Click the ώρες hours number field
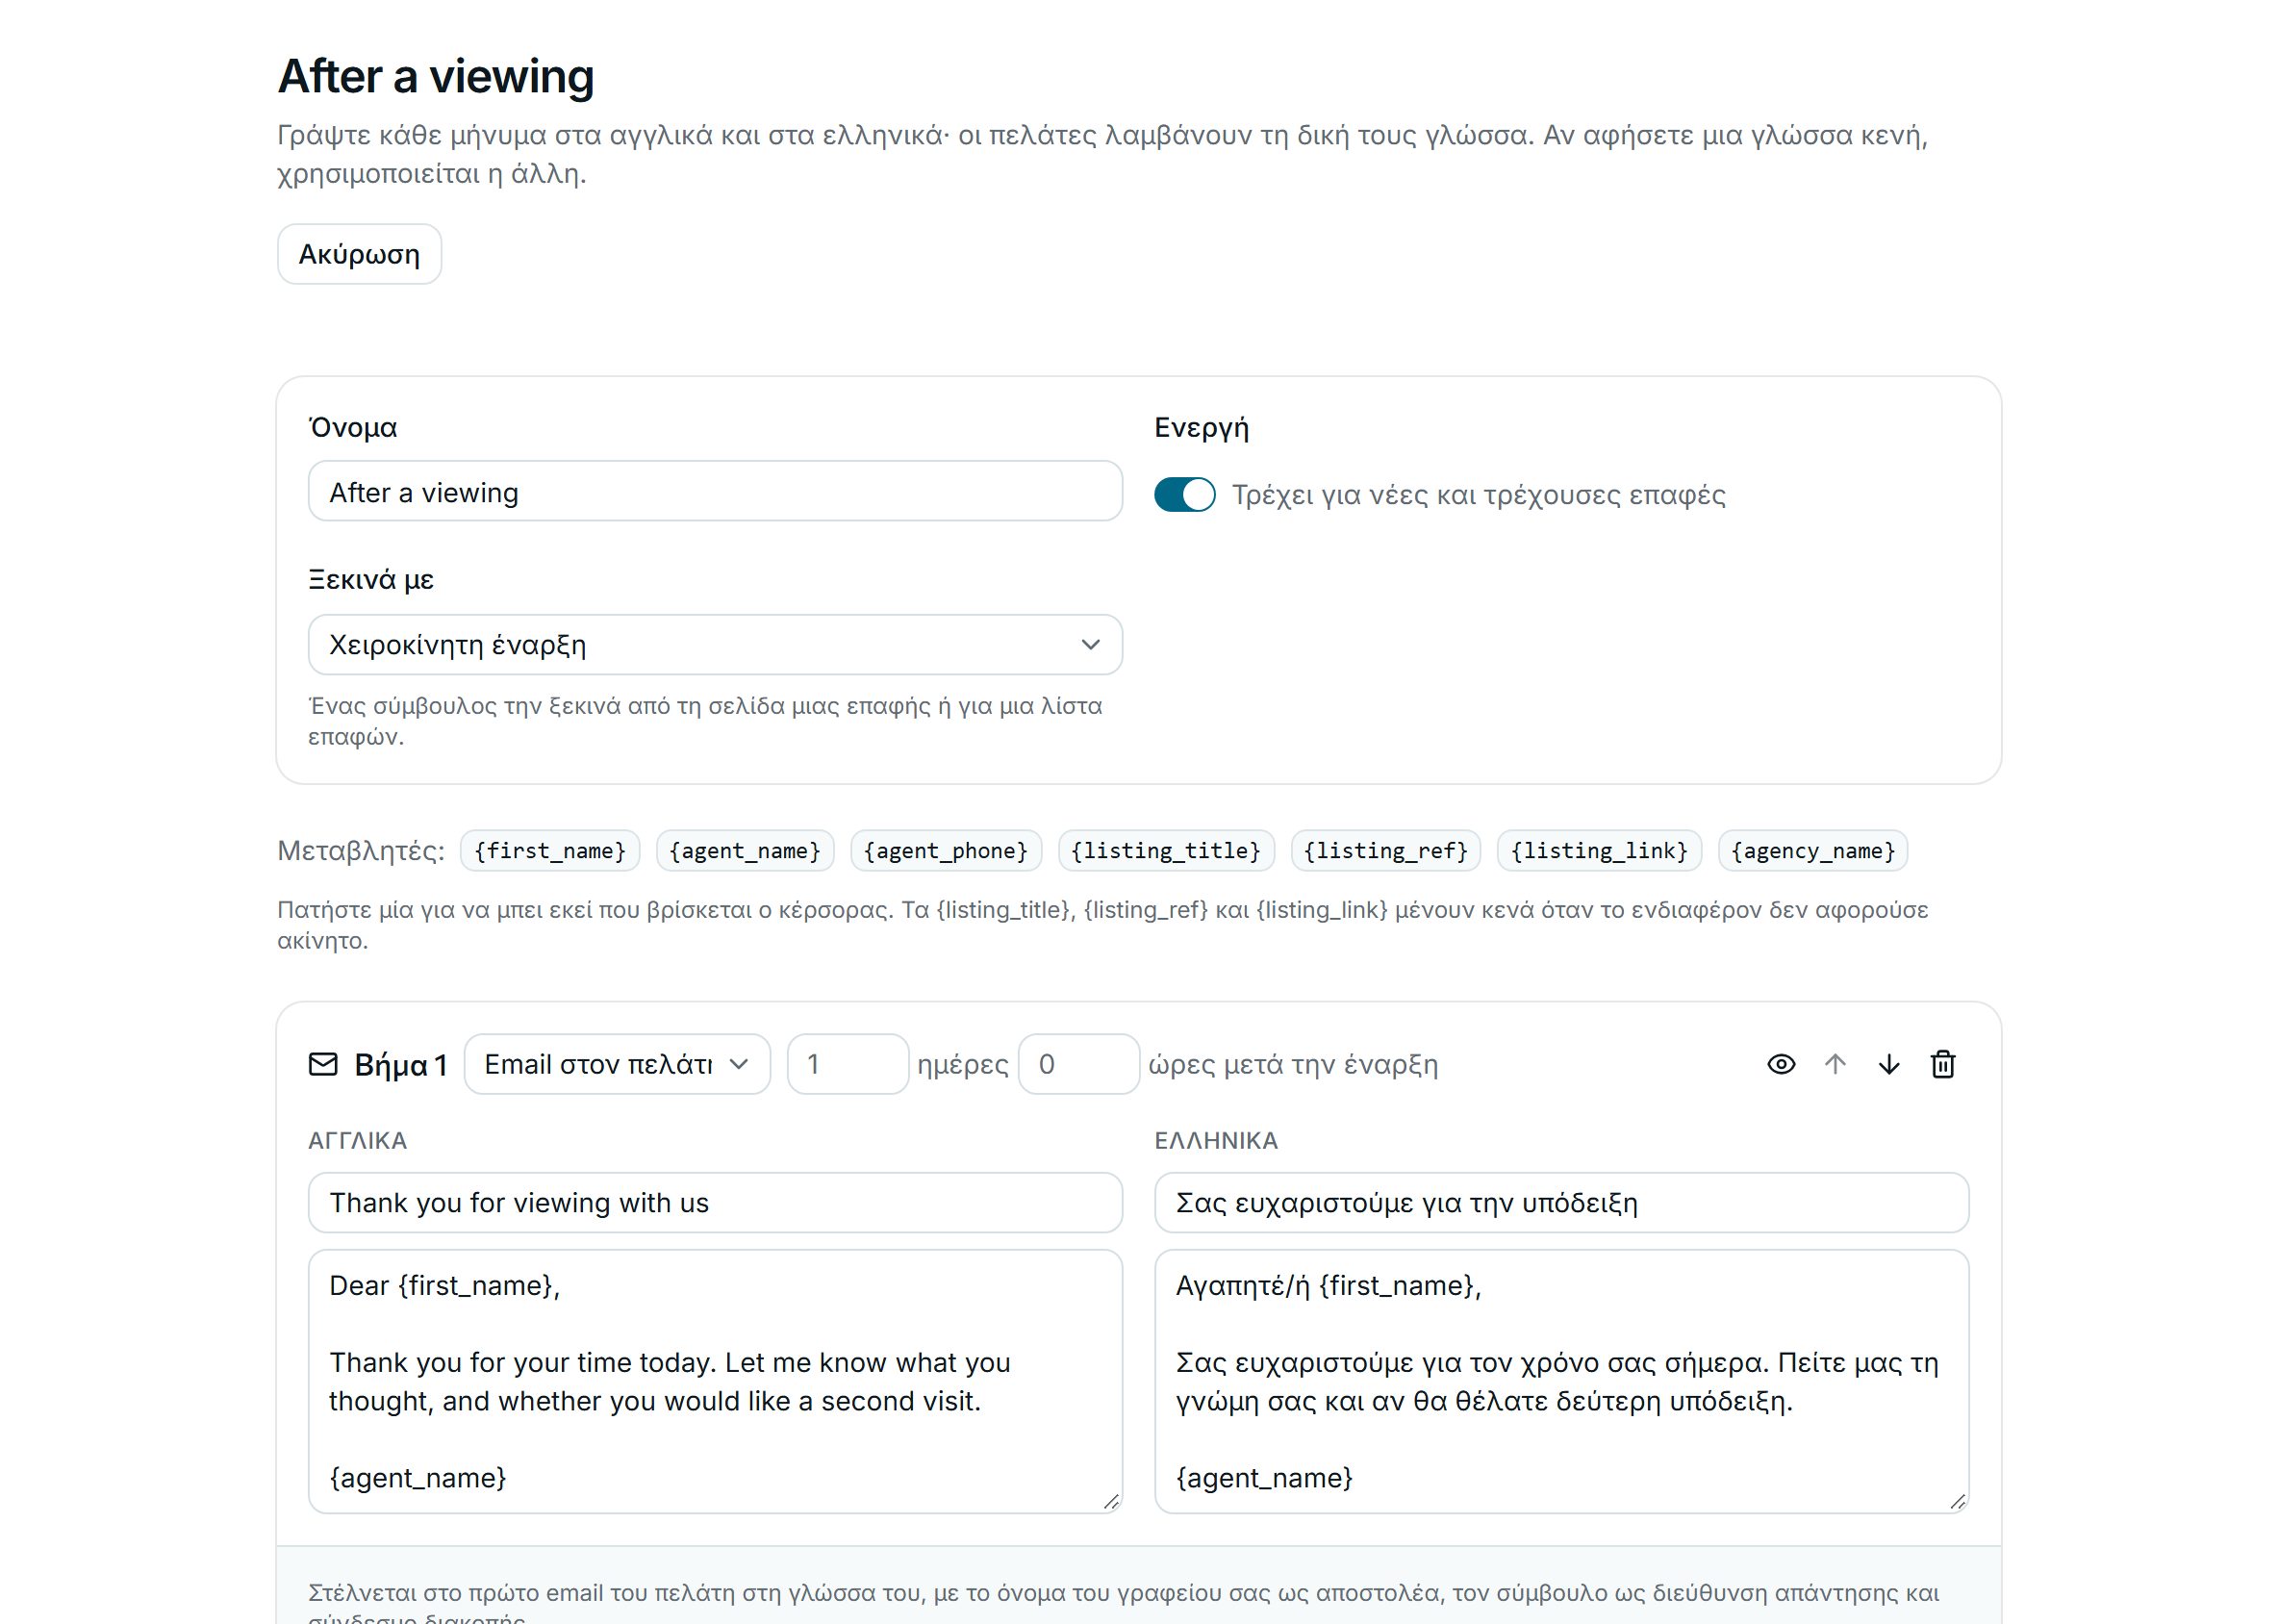The height and width of the screenshot is (1624, 2278). pos(1079,1064)
